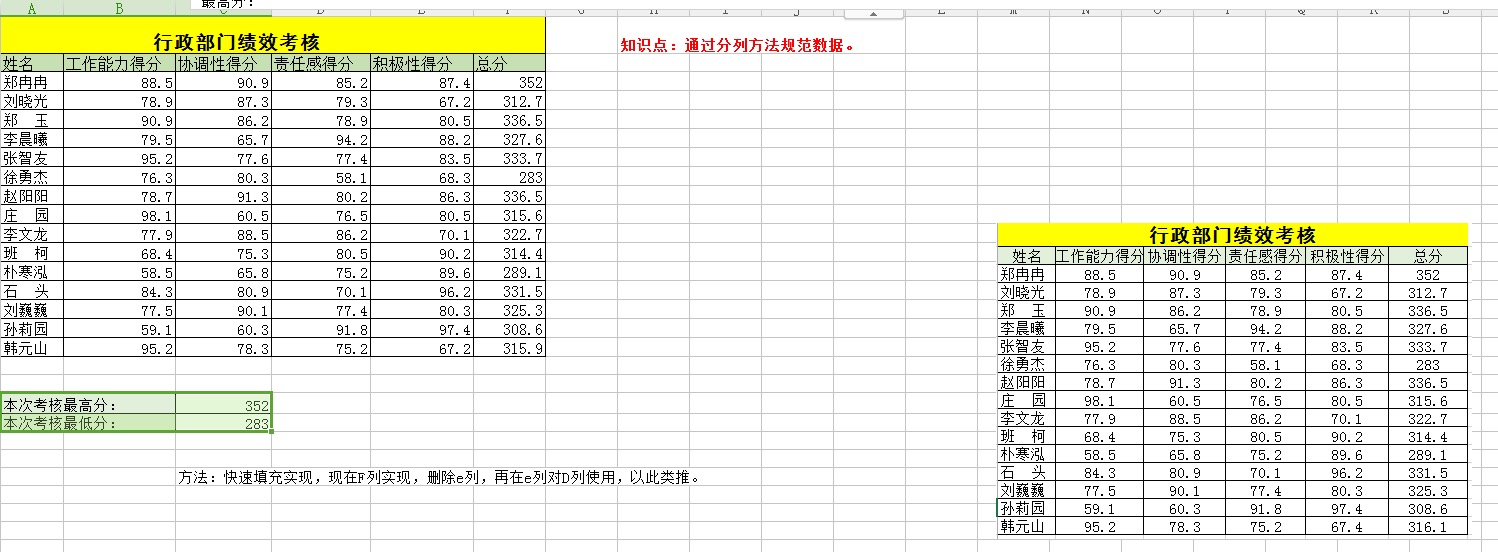
Task: Click 责任感得分 header in the left table
Action: click(320, 64)
